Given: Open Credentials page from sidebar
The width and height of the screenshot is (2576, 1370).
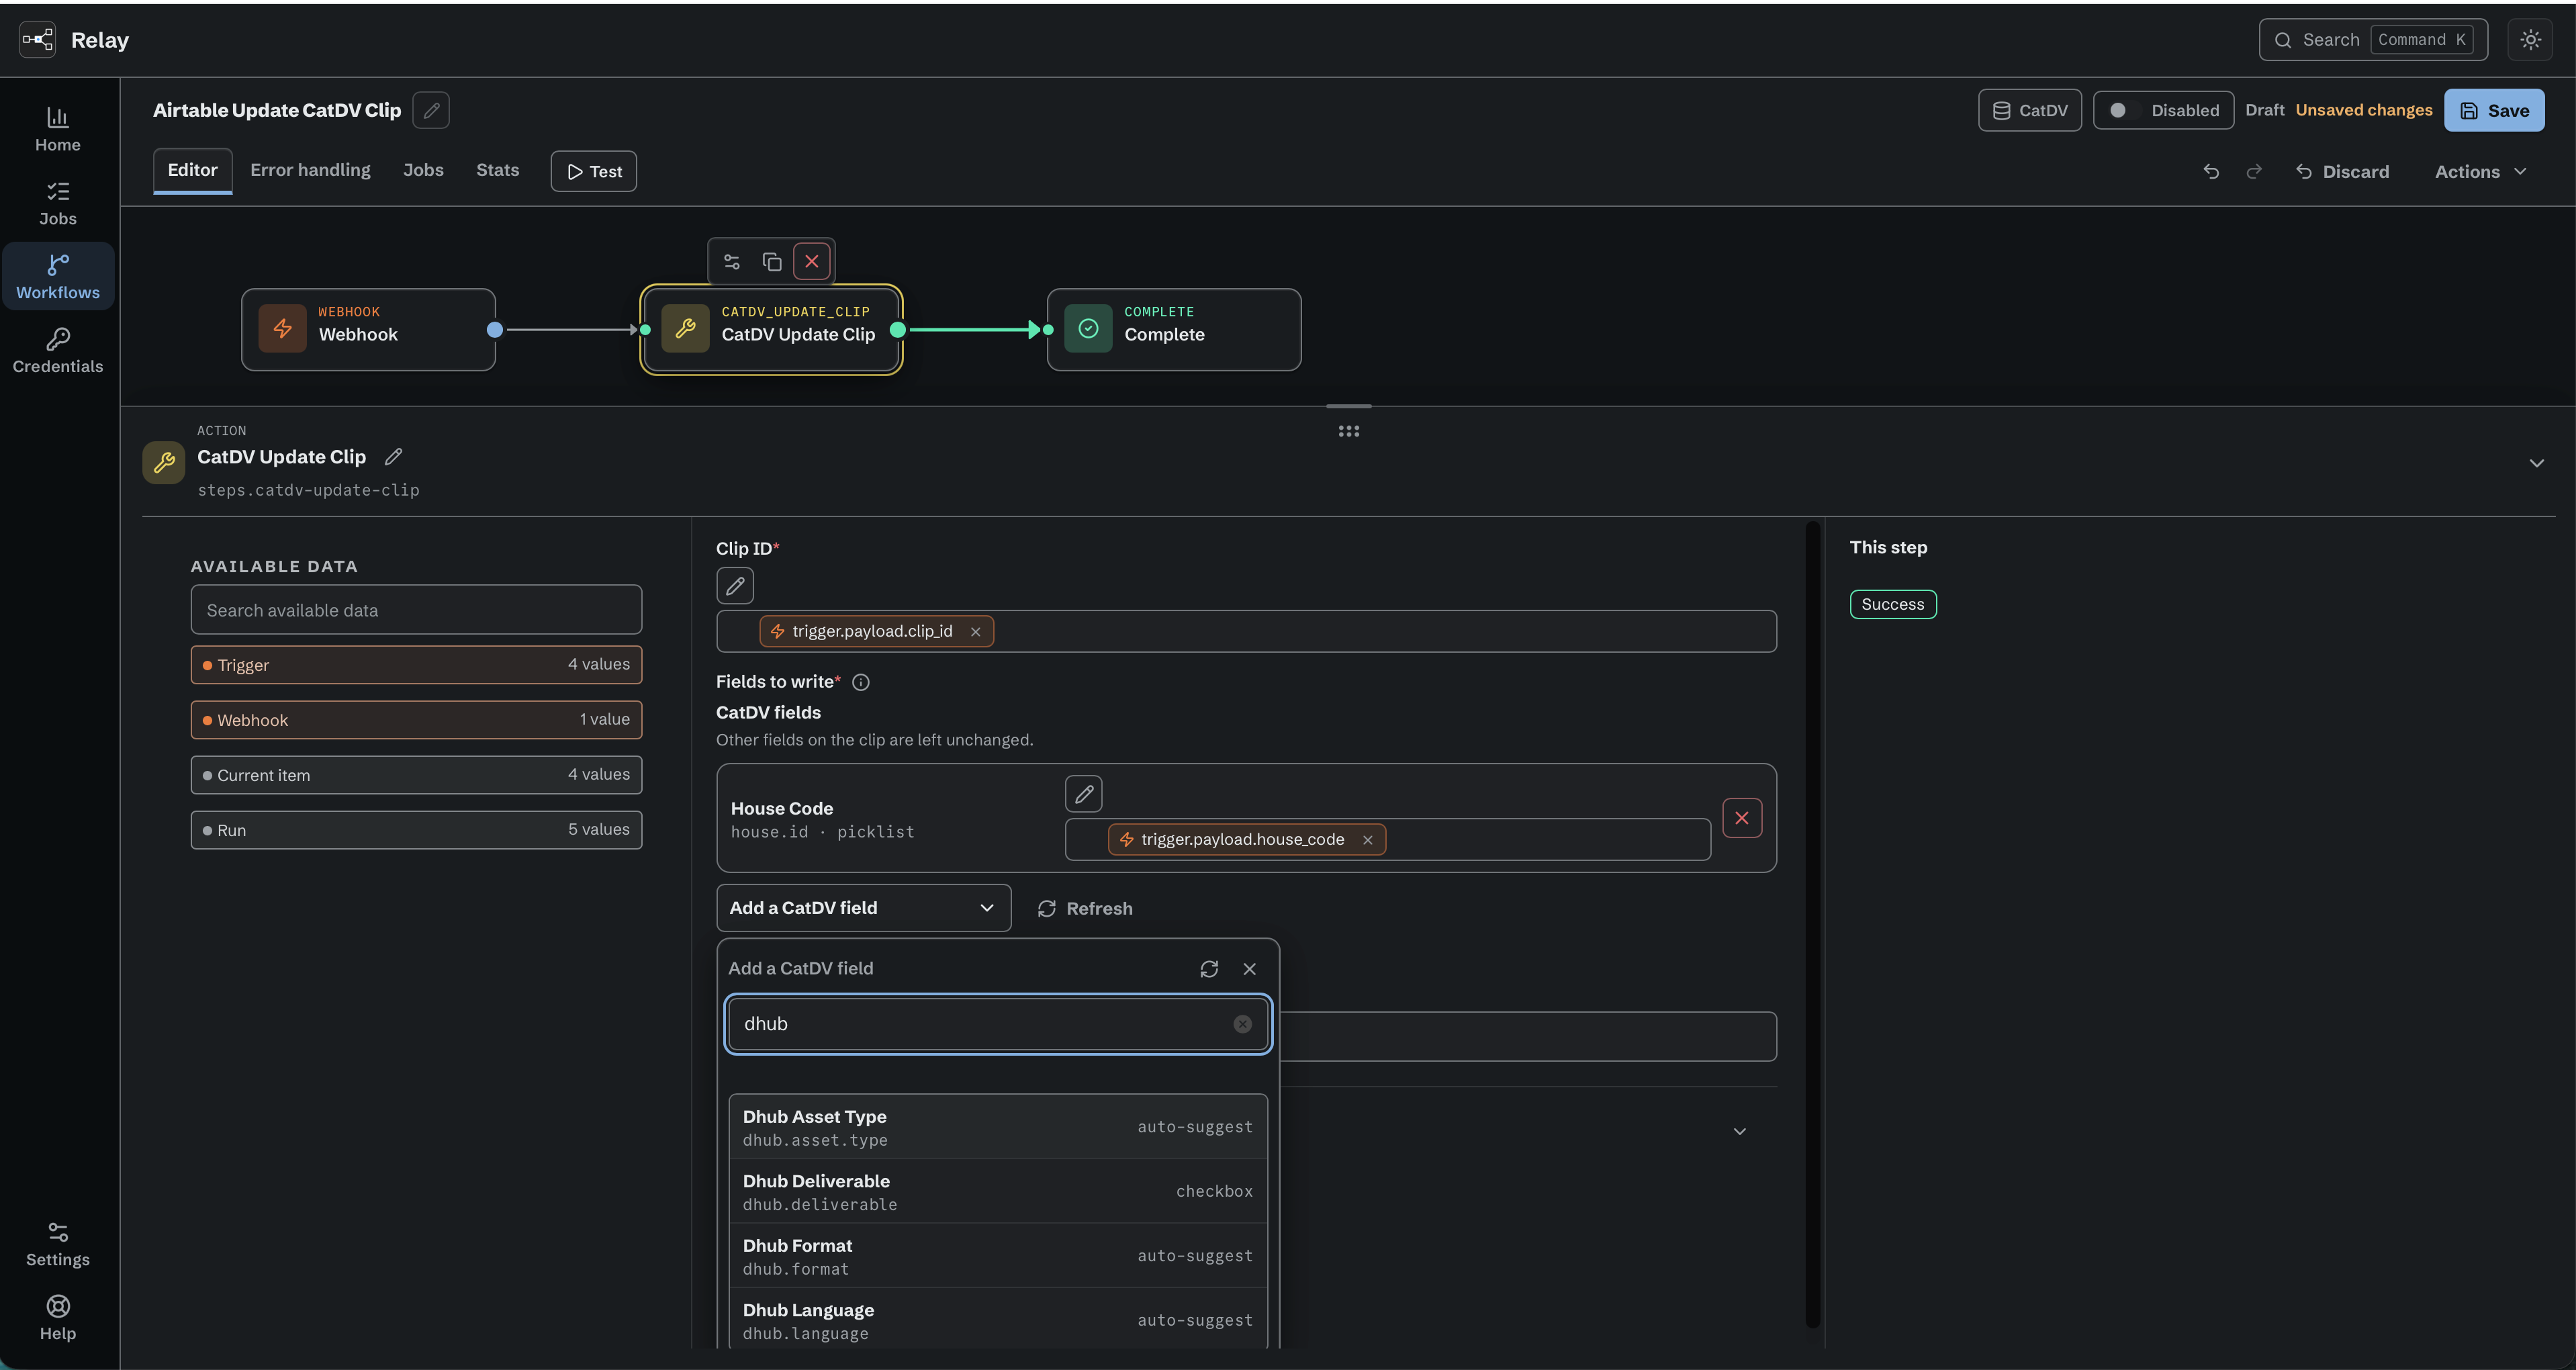Looking at the screenshot, I should point(58,351).
